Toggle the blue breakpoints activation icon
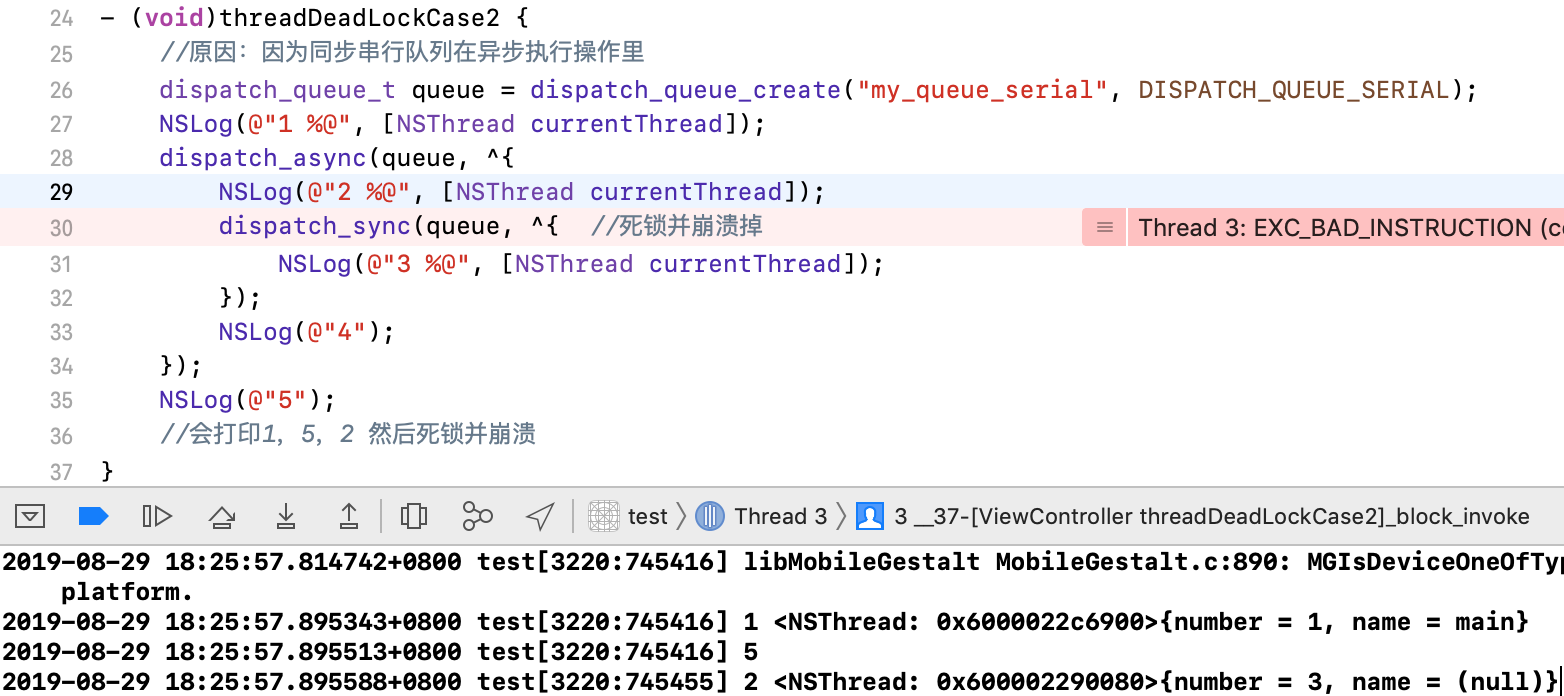Viewport: 1564px width, 696px height. point(93,516)
